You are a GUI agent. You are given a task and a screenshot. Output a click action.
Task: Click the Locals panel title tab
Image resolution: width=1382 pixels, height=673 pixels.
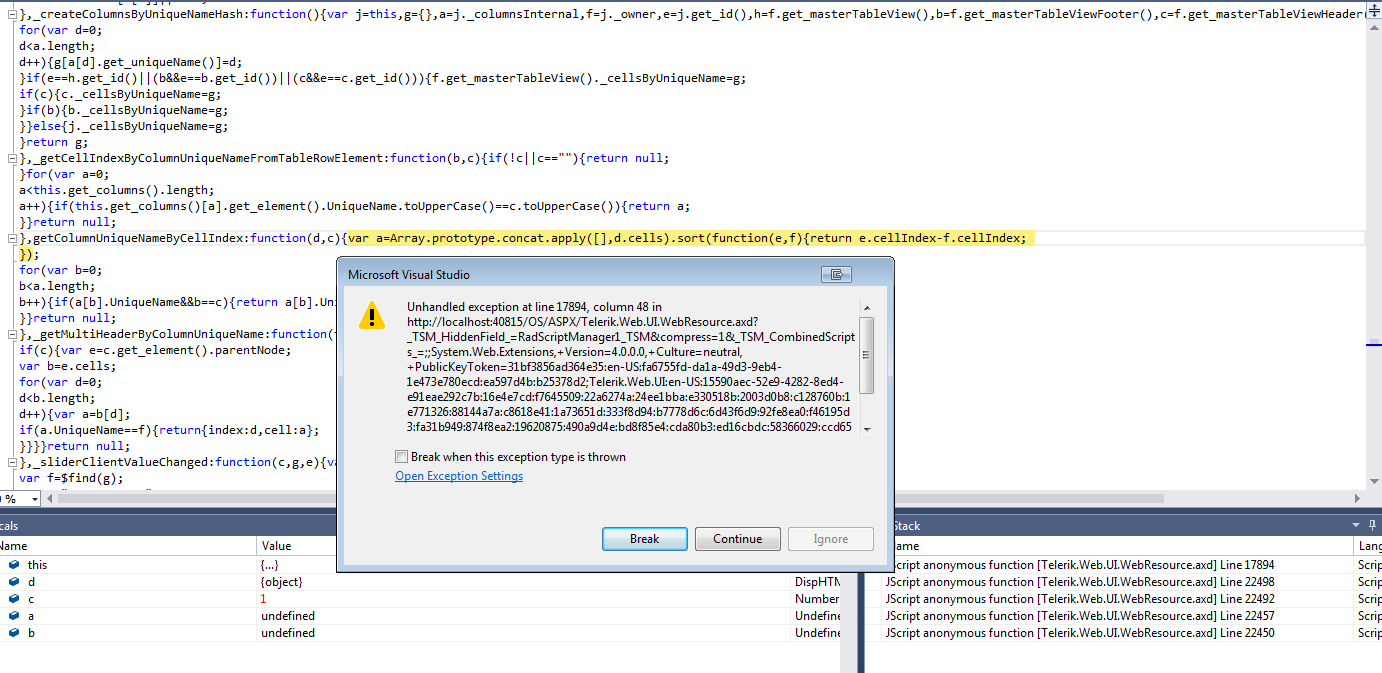(9, 525)
